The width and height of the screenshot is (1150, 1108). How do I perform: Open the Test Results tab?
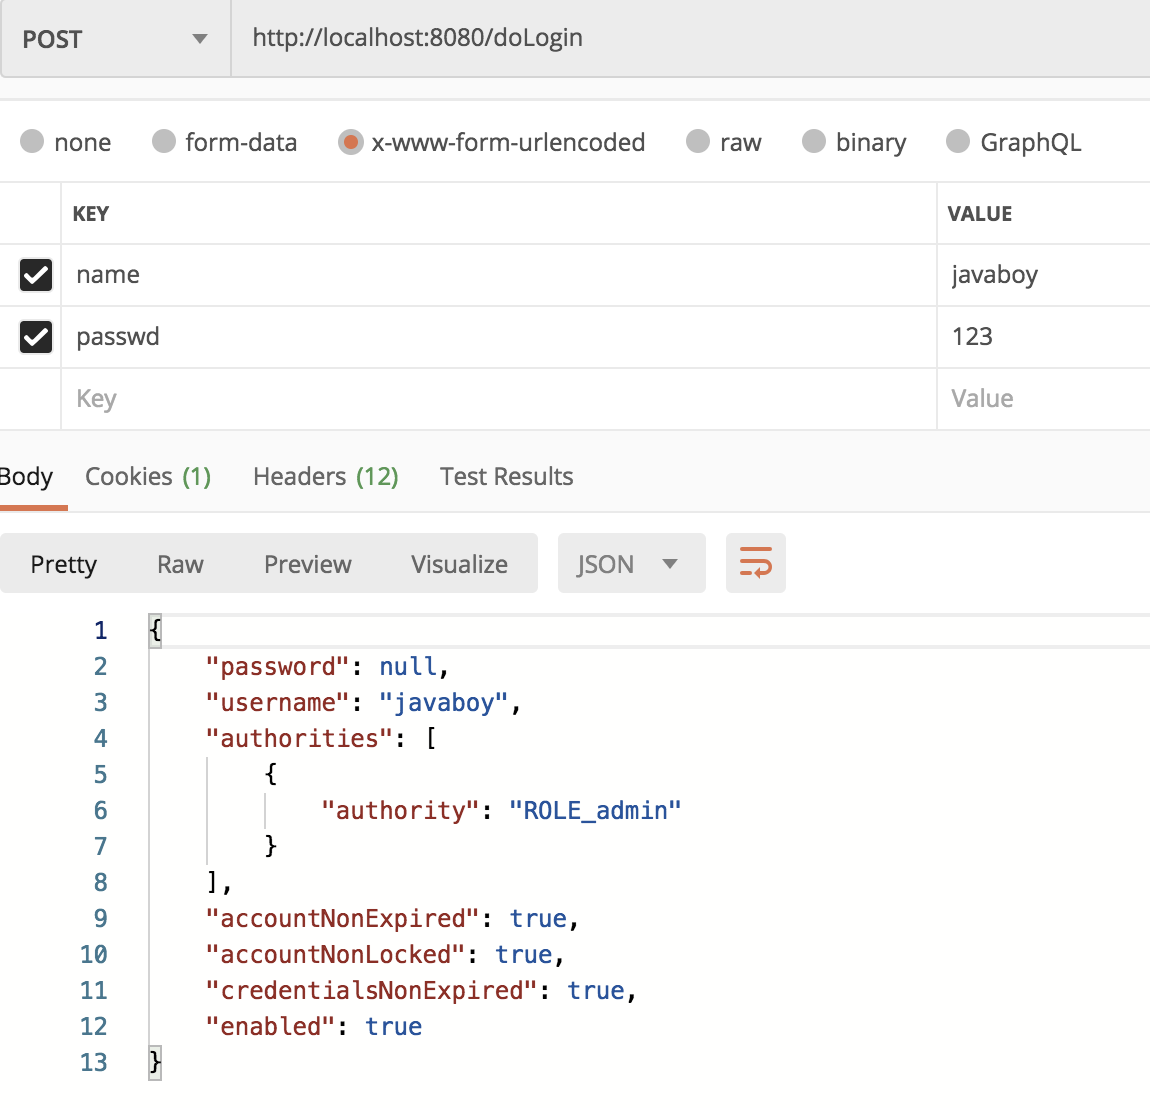[506, 477]
